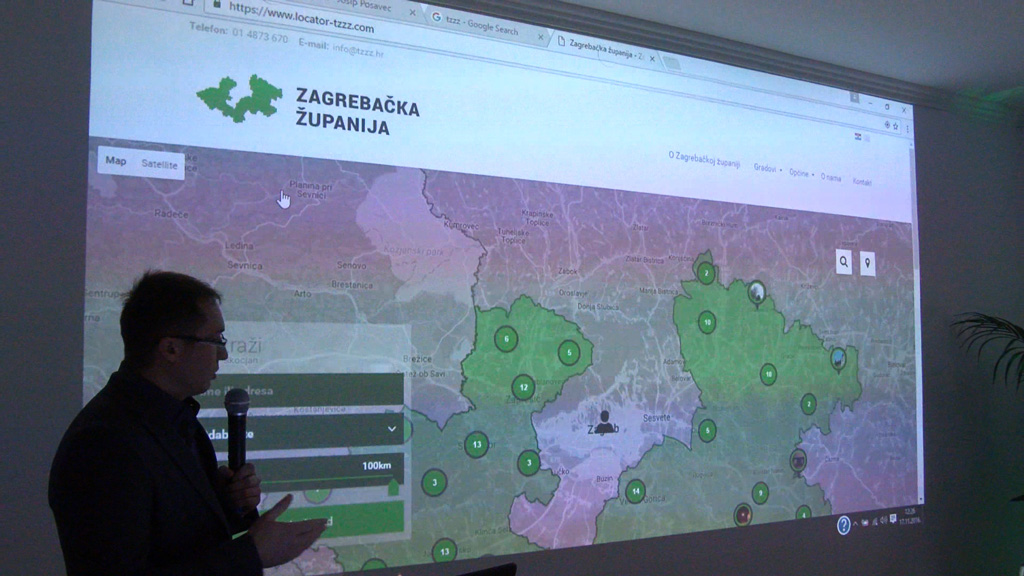Image resolution: width=1024 pixels, height=576 pixels.
Task: Open the Kontakt menu link
Action: click(x=862, y=182)
